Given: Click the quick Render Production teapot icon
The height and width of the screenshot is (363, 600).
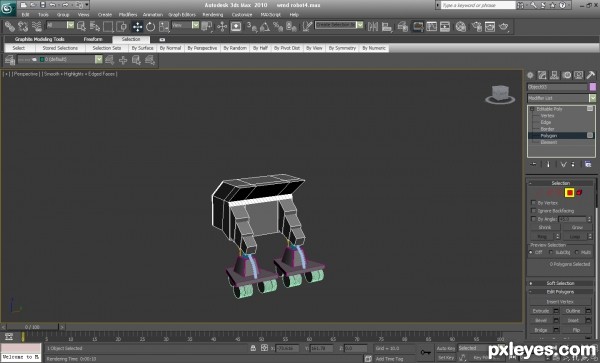Looking at the screenshot, I should click(x=504, y=26).
